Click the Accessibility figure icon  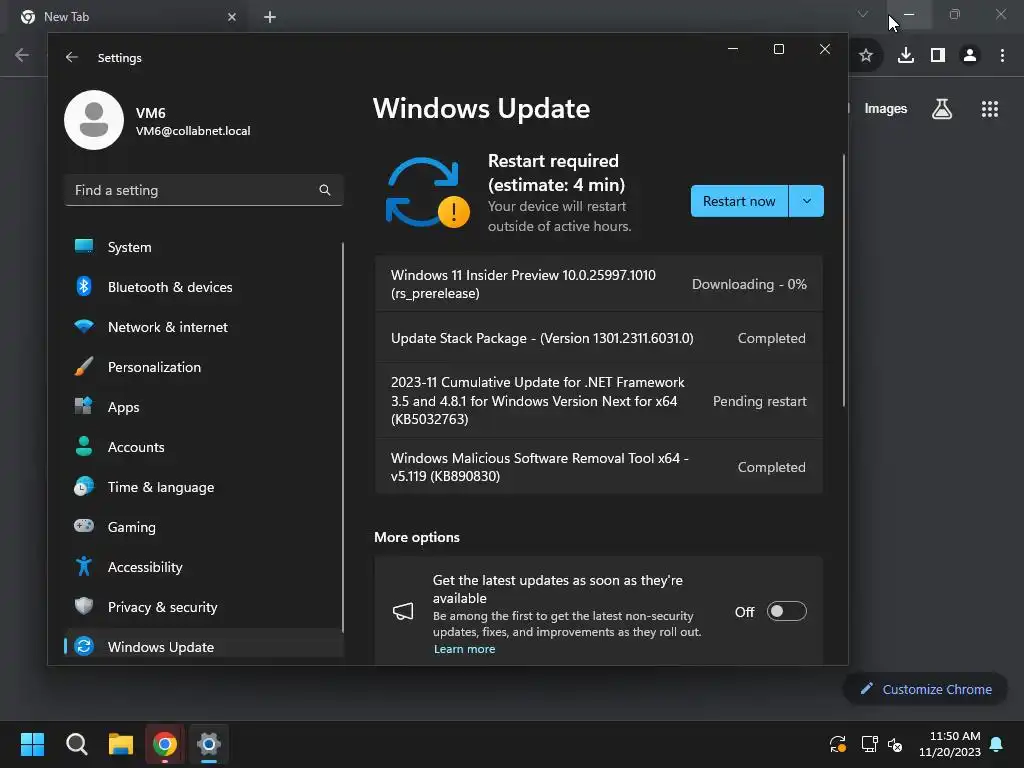pyautogui.click(x=84, y=566)
